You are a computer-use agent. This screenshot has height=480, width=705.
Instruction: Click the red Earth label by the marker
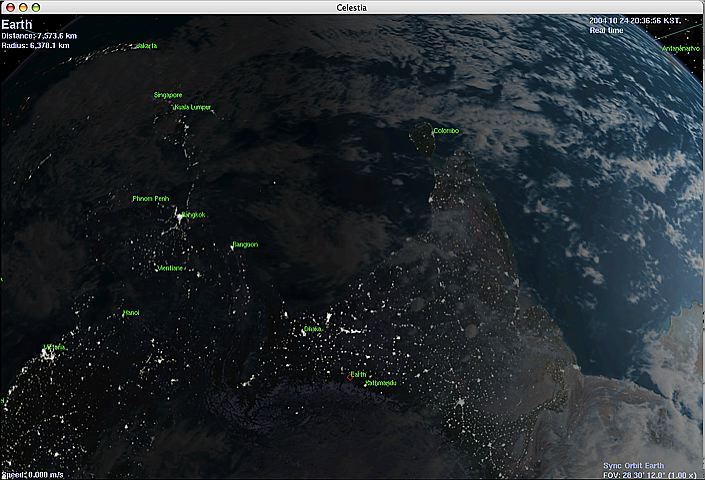coord(358,374)
